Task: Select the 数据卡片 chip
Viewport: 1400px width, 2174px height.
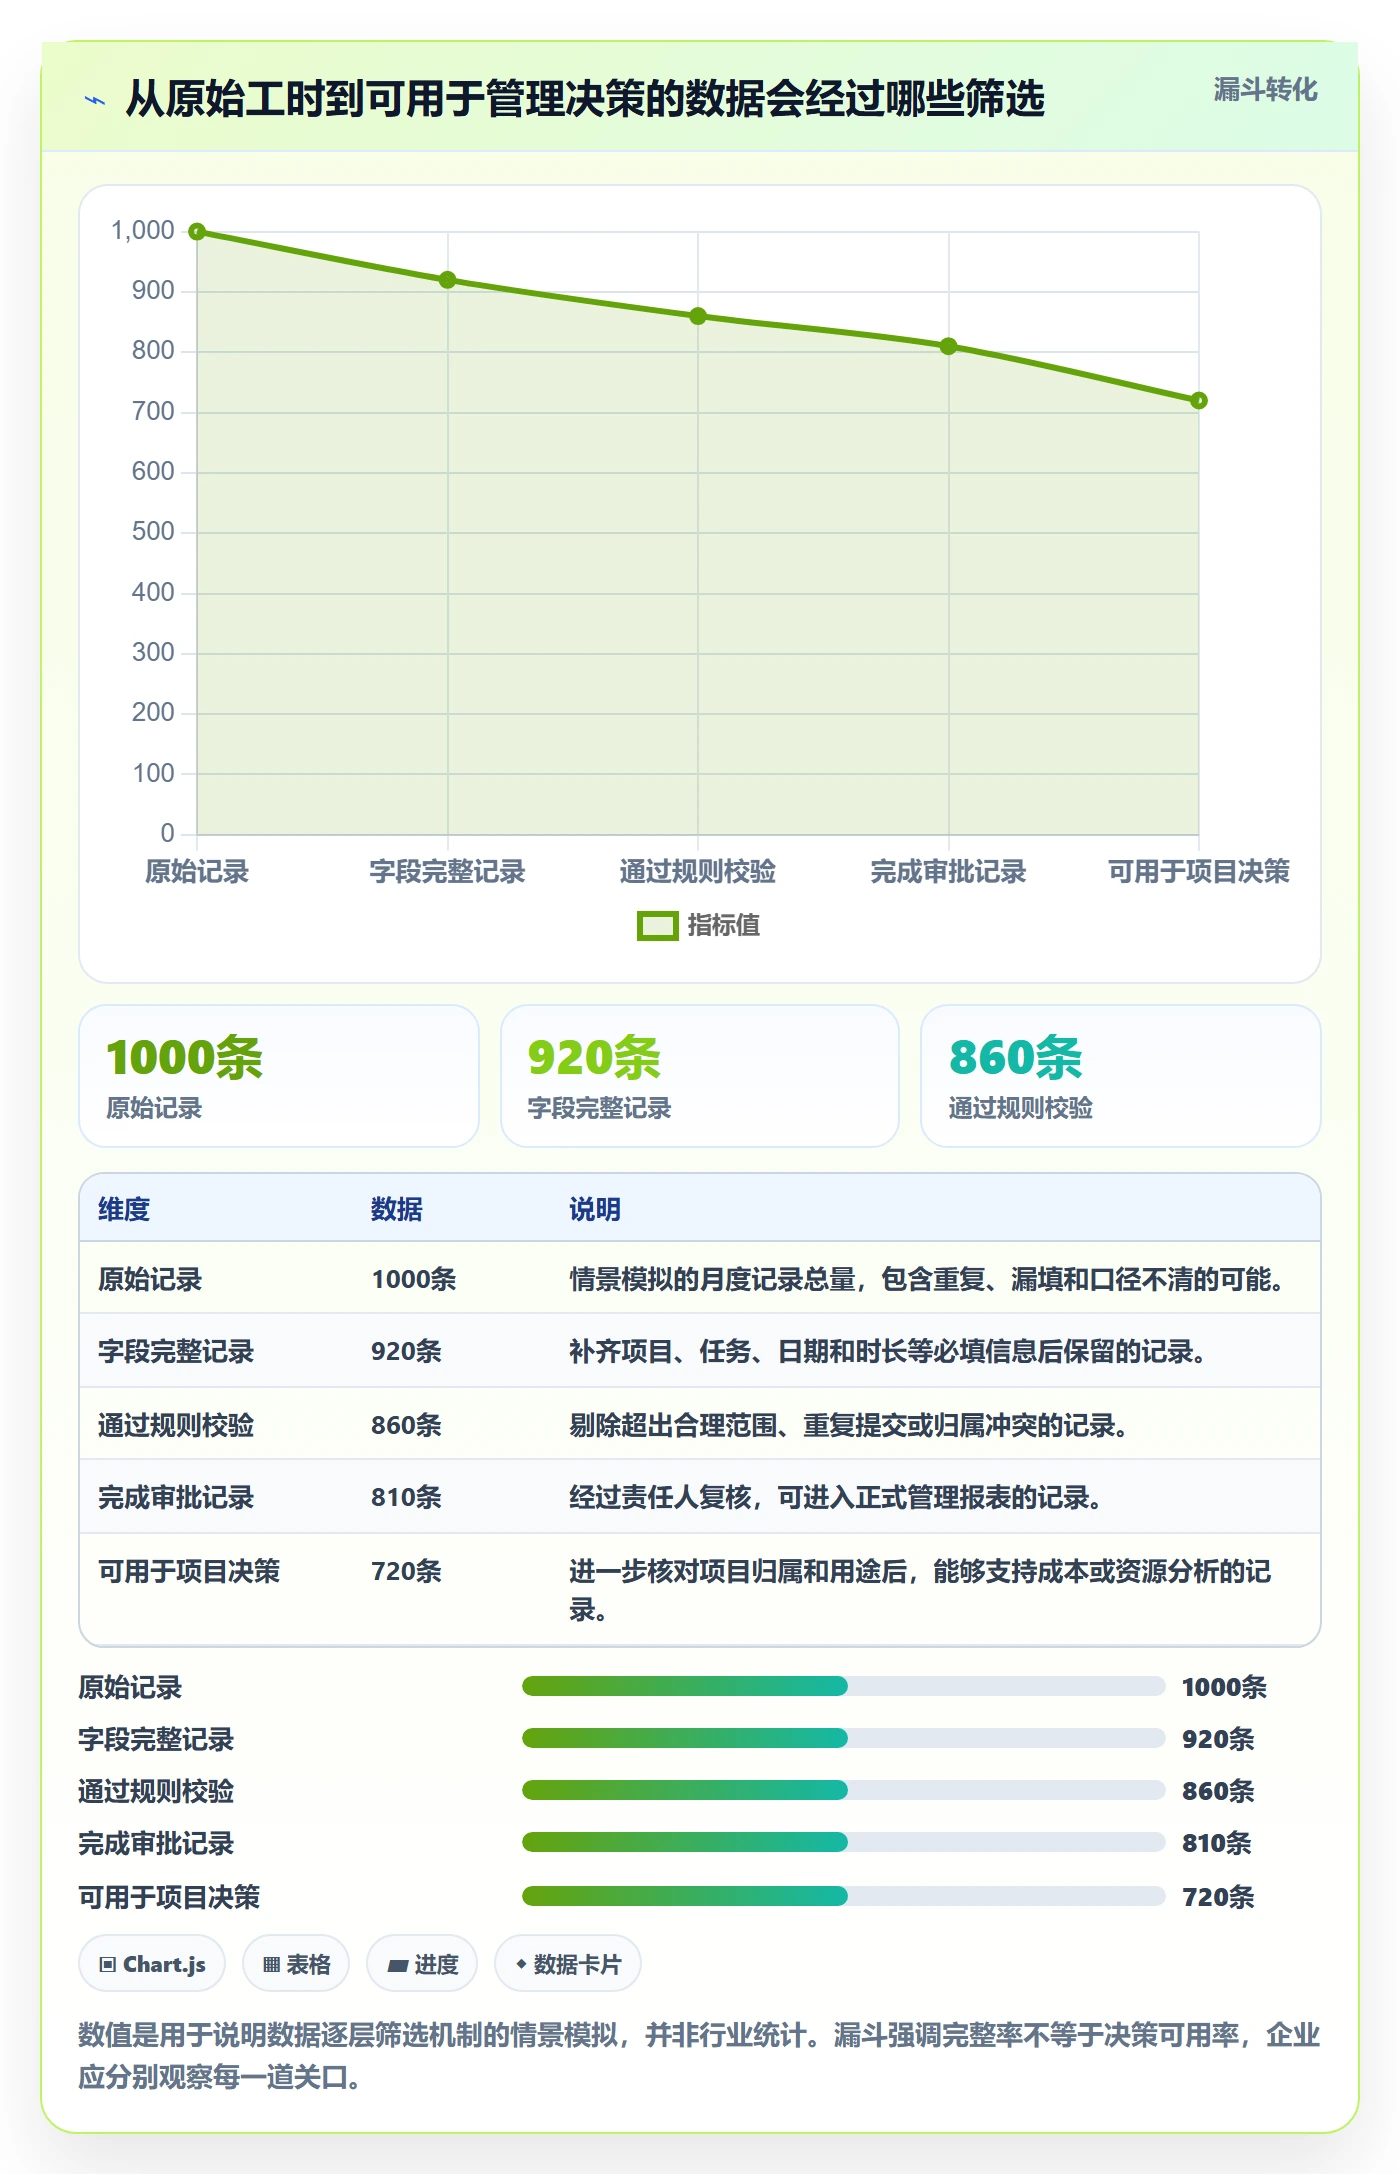Action: tap(568, 1964)
